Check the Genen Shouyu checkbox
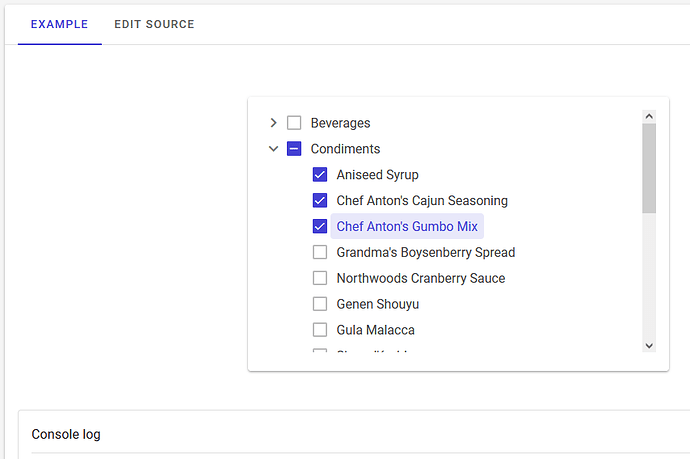 [x=320, y=304]
